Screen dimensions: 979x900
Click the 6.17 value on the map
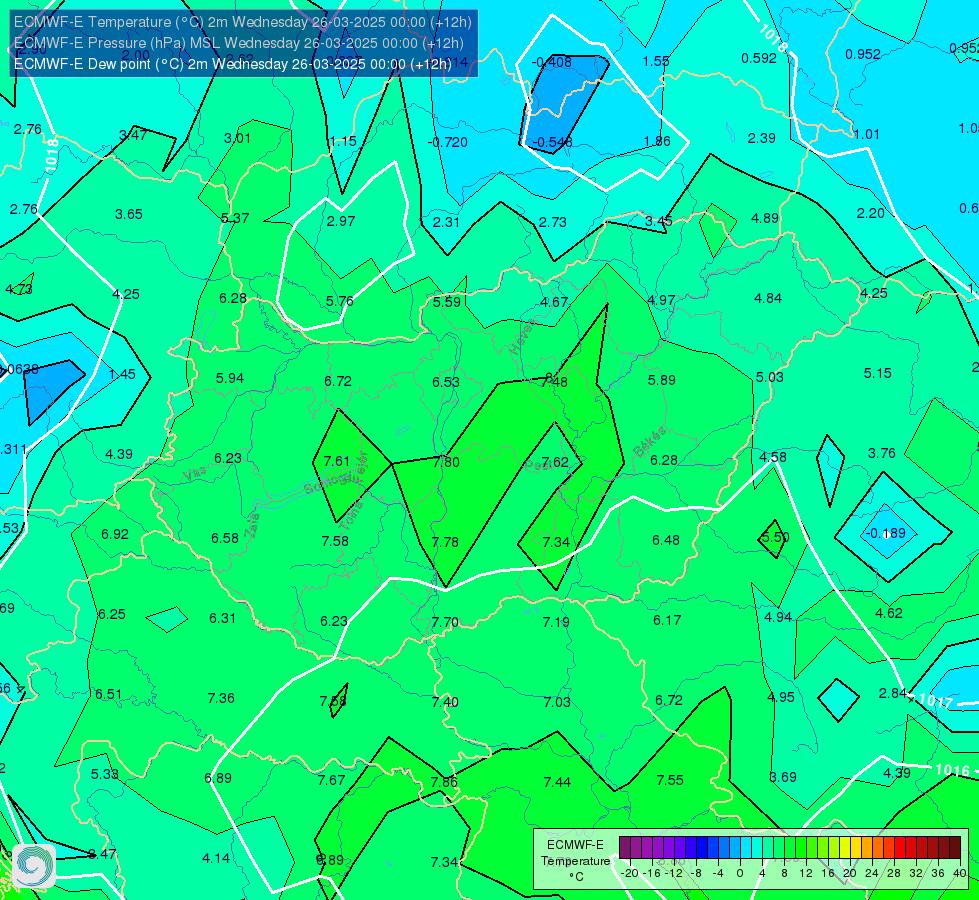pyautogui.click(x=667, y=620)
